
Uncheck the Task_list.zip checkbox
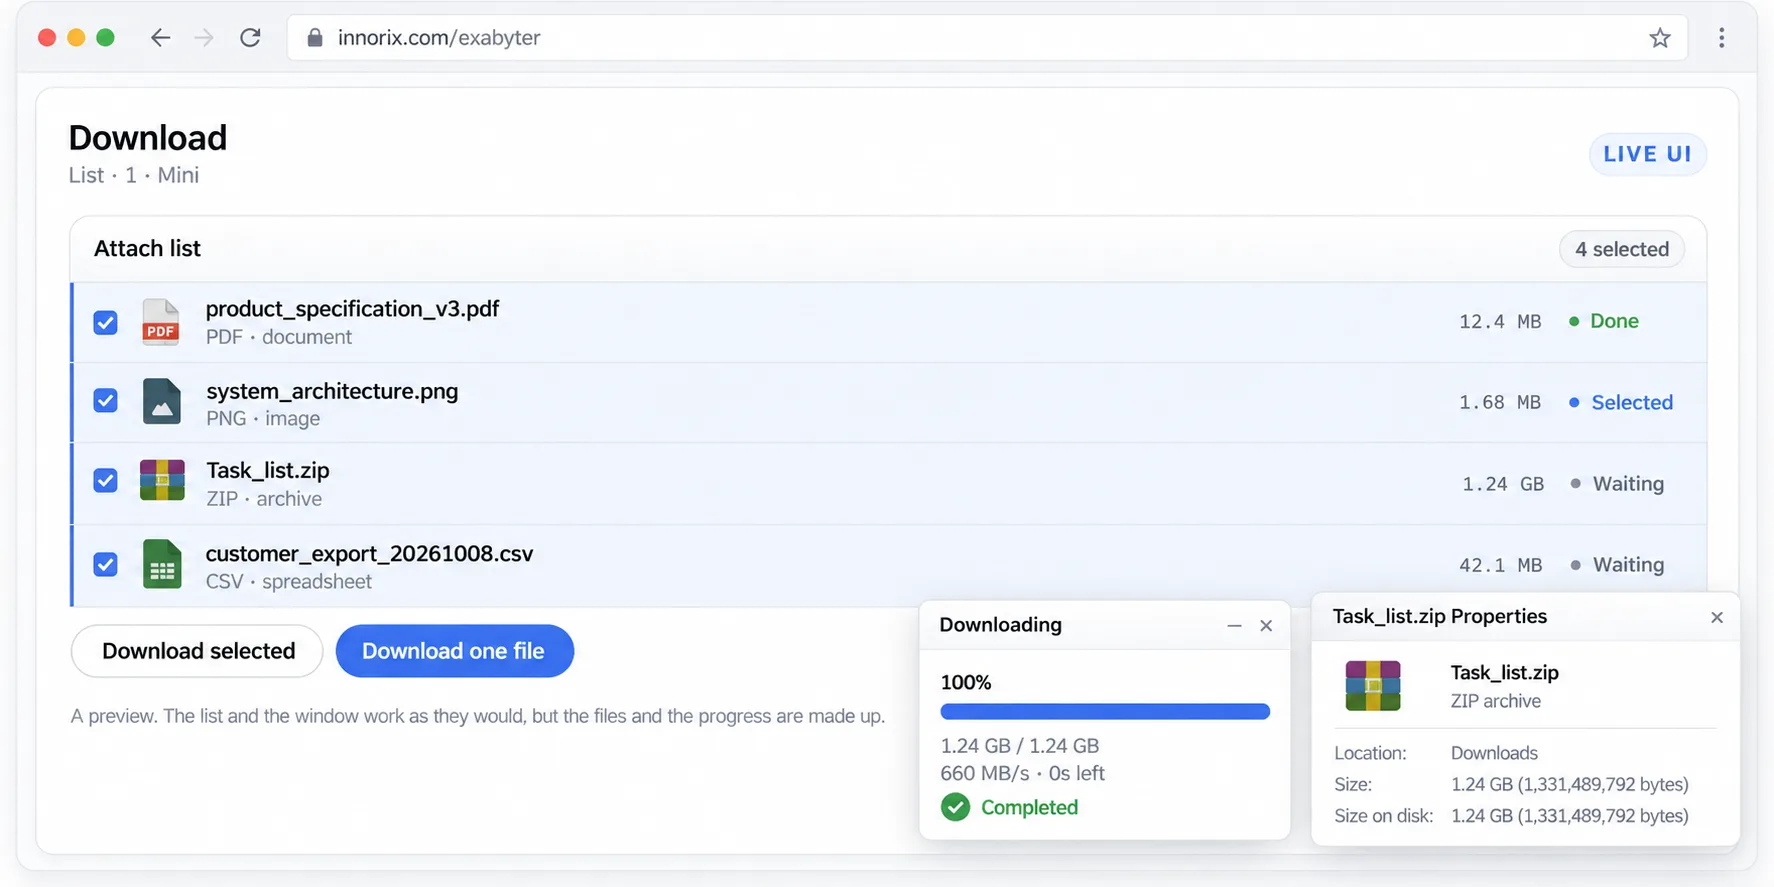pos(105,480)
